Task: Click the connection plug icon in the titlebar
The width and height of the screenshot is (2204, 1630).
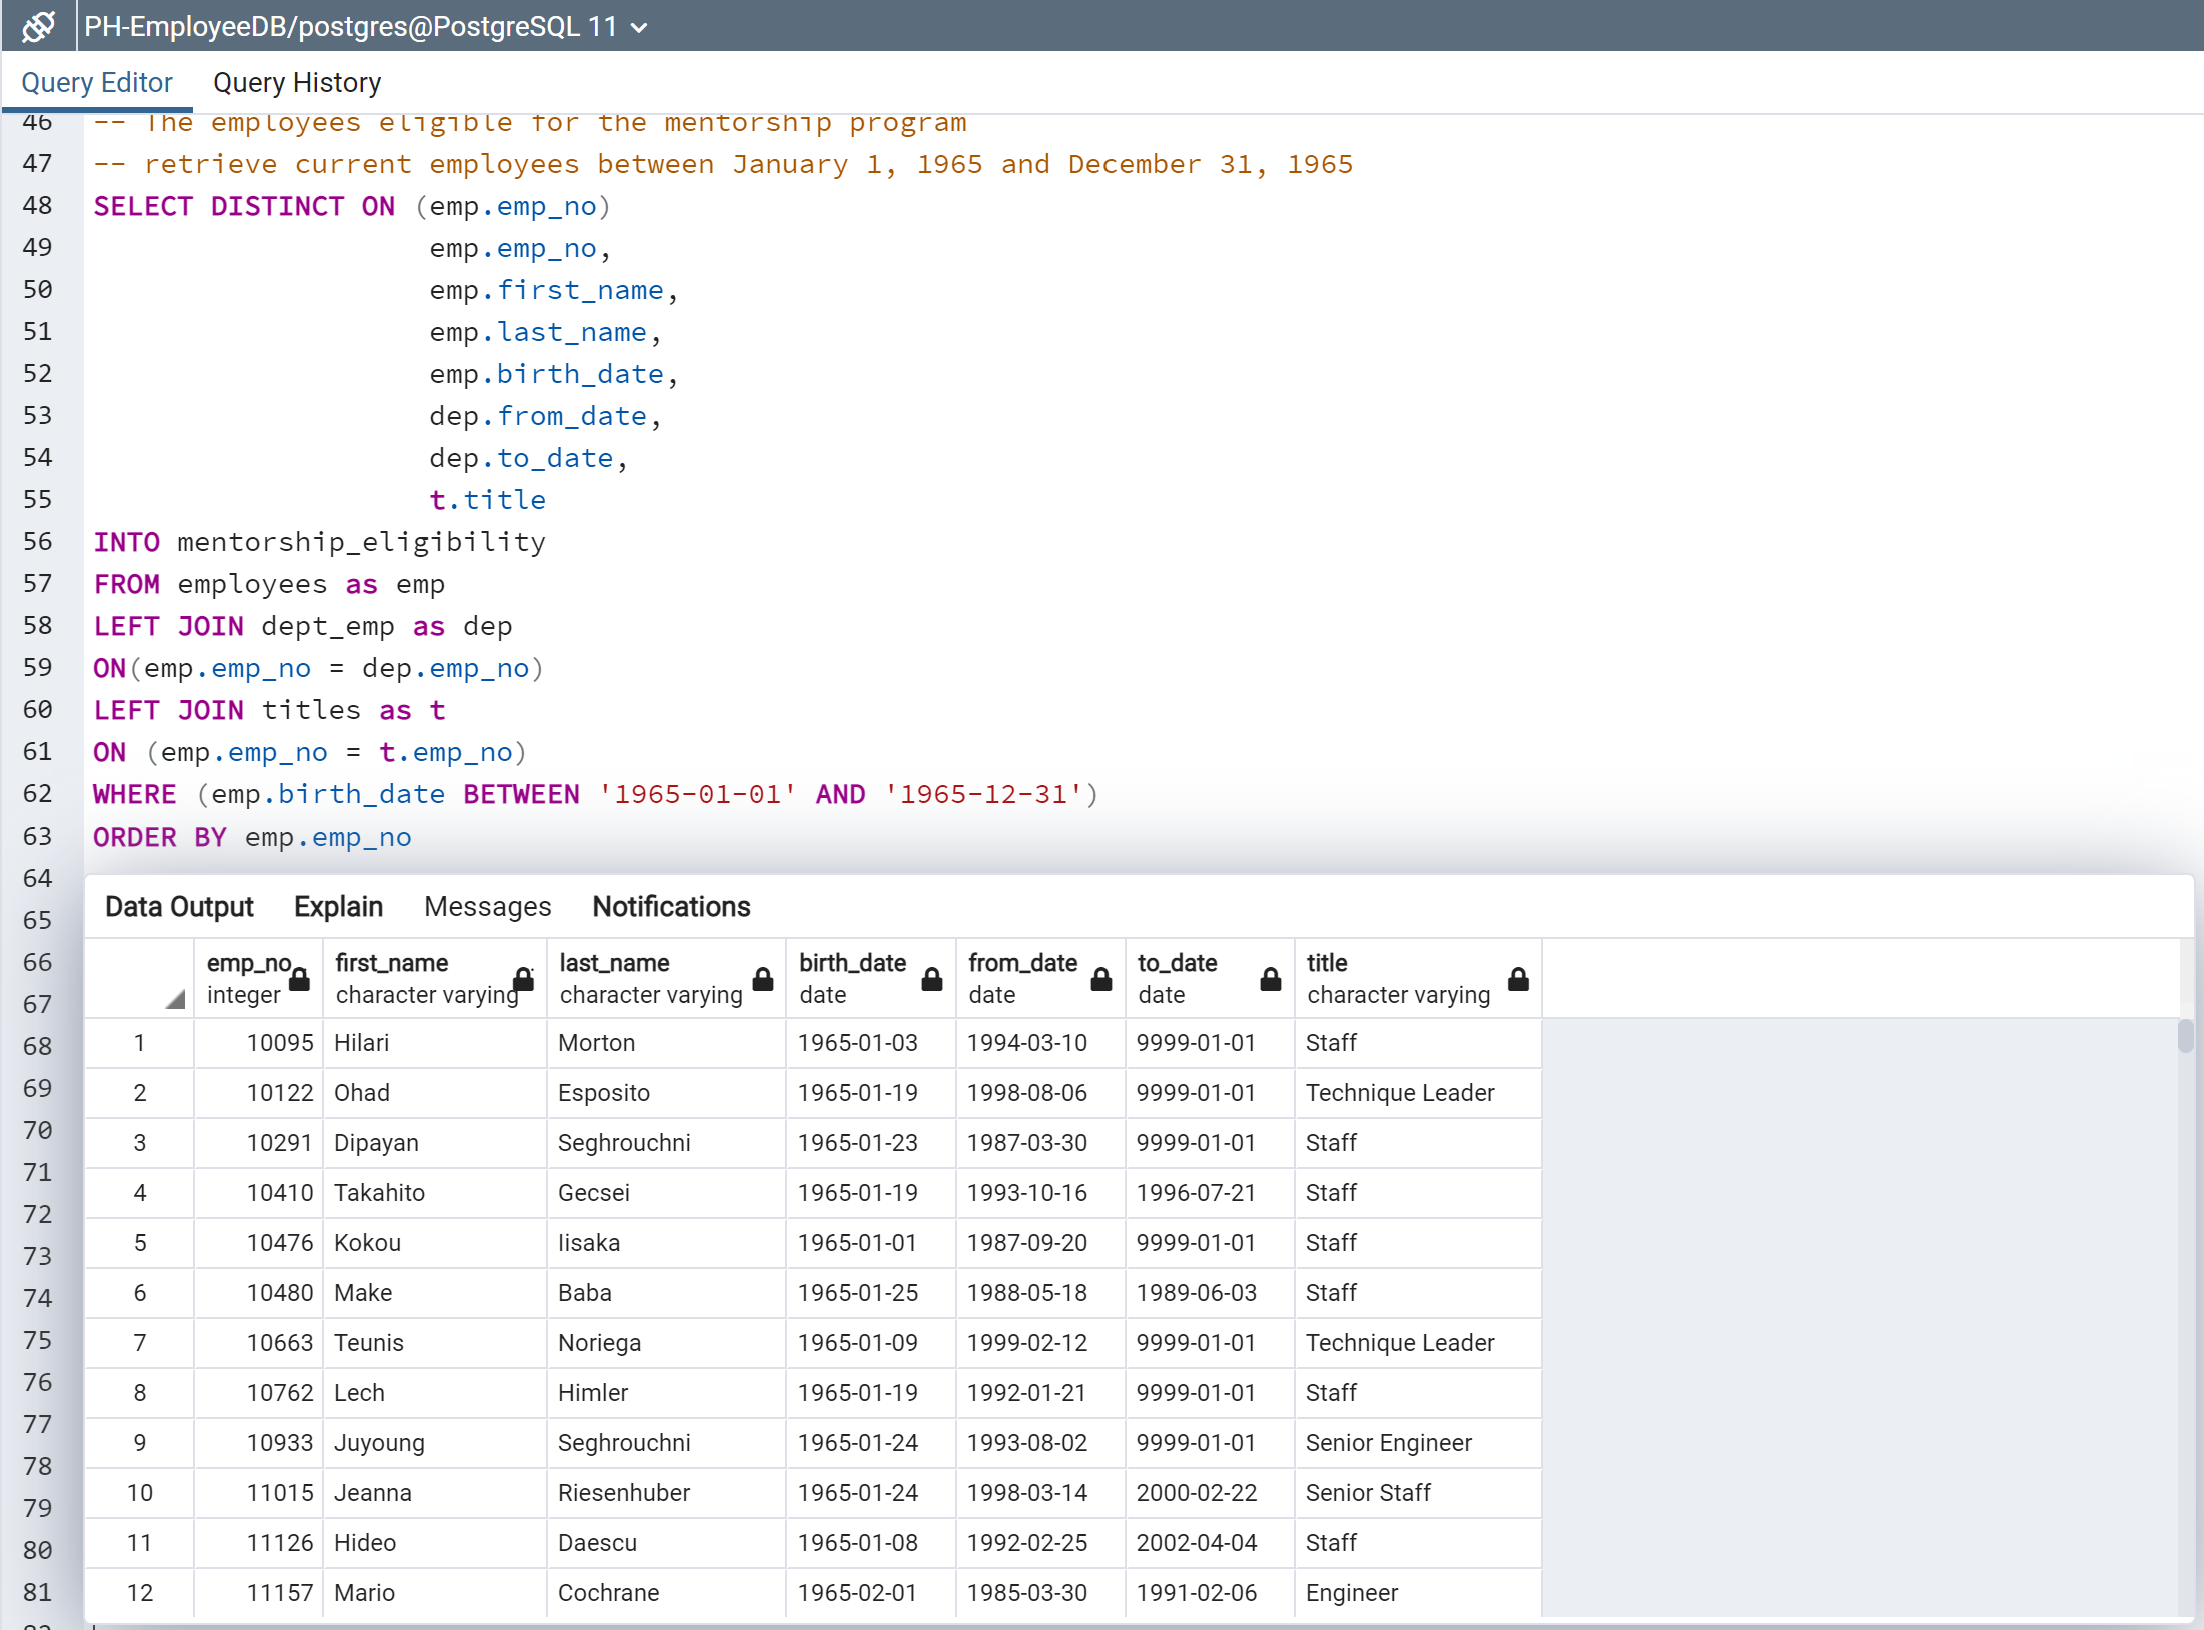Action: pos(36,25)
